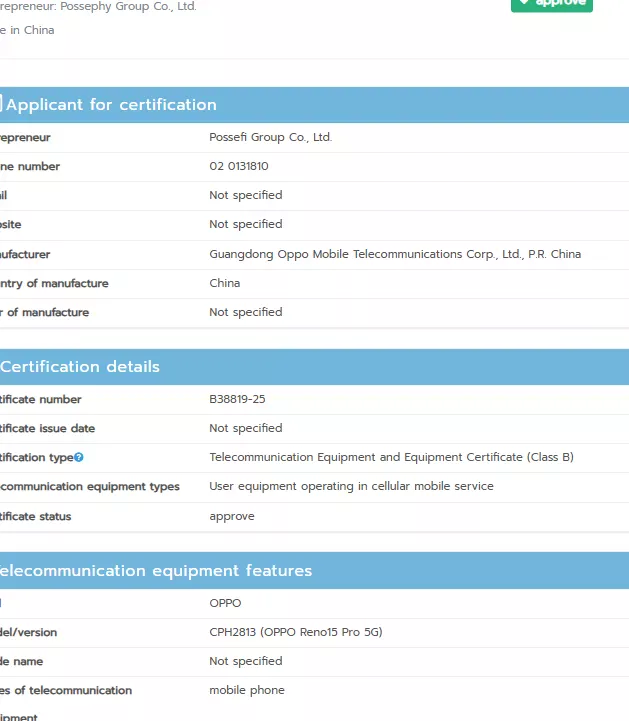
Task: Click the certificate issue date Not specified value
Action: tap(245, 429)
